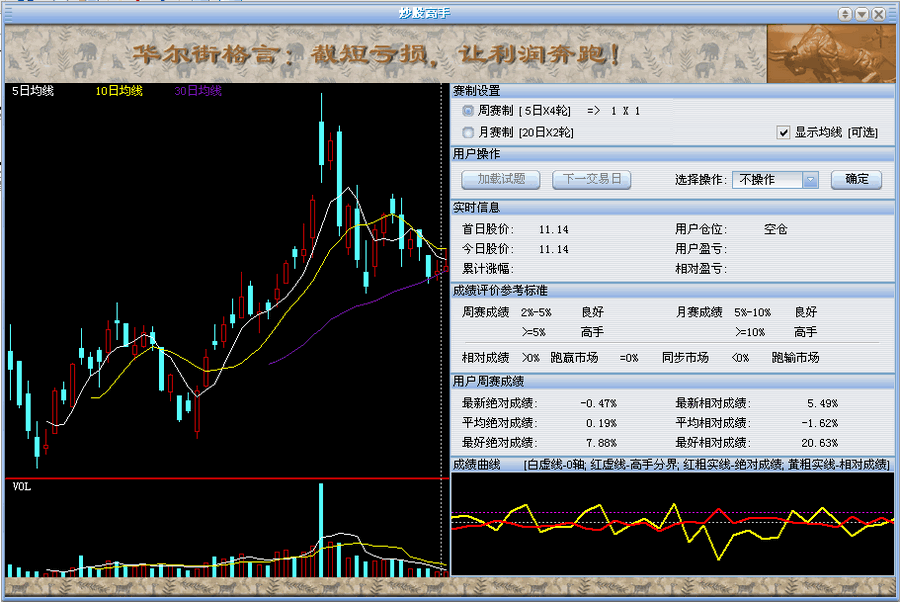
Task: Expand the operation combo box arrow
Action: 810,179
